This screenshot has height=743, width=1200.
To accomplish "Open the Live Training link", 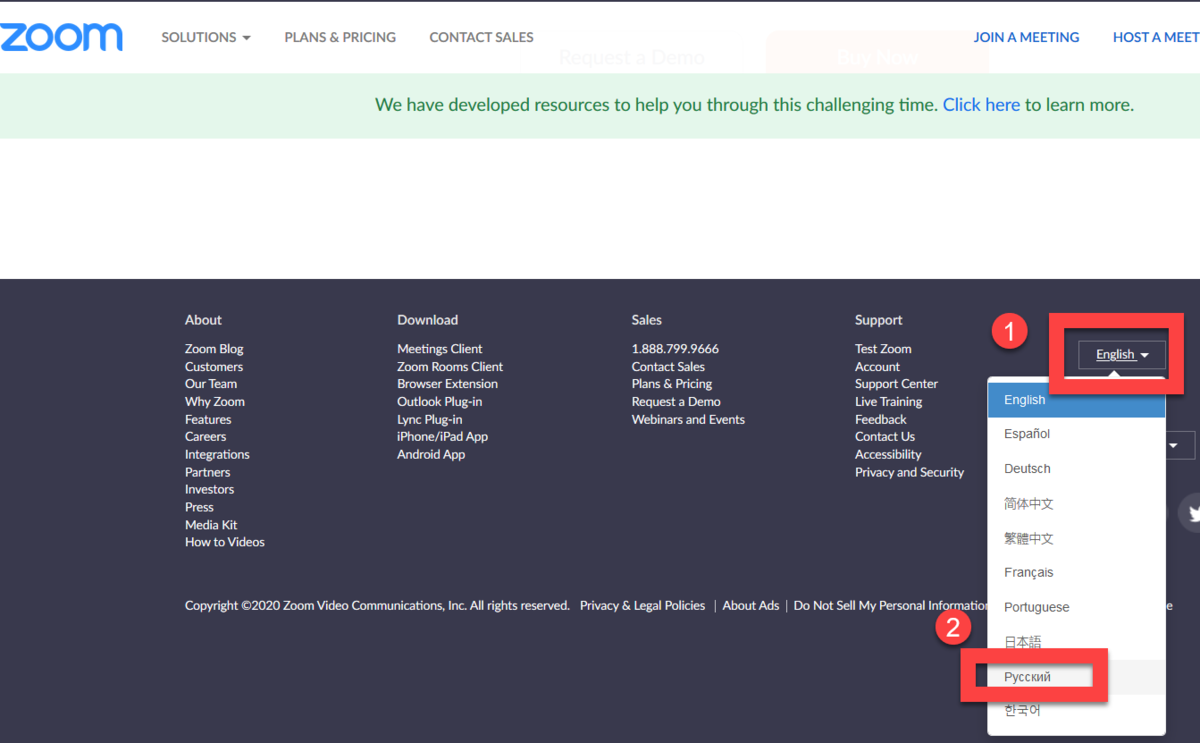I will (x=888, y=402).
